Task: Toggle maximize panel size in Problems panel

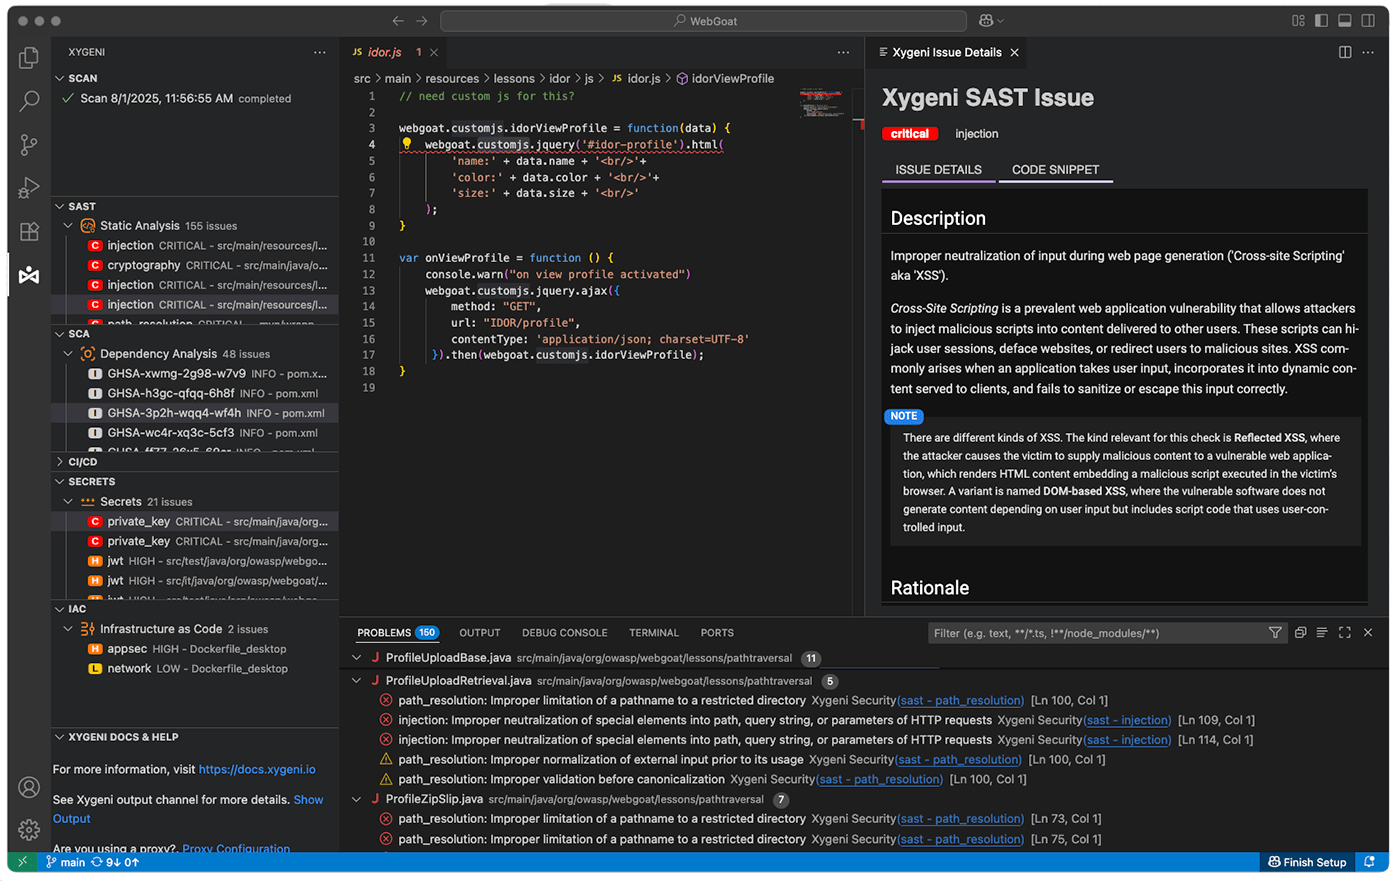Action: coord(1345,632)
